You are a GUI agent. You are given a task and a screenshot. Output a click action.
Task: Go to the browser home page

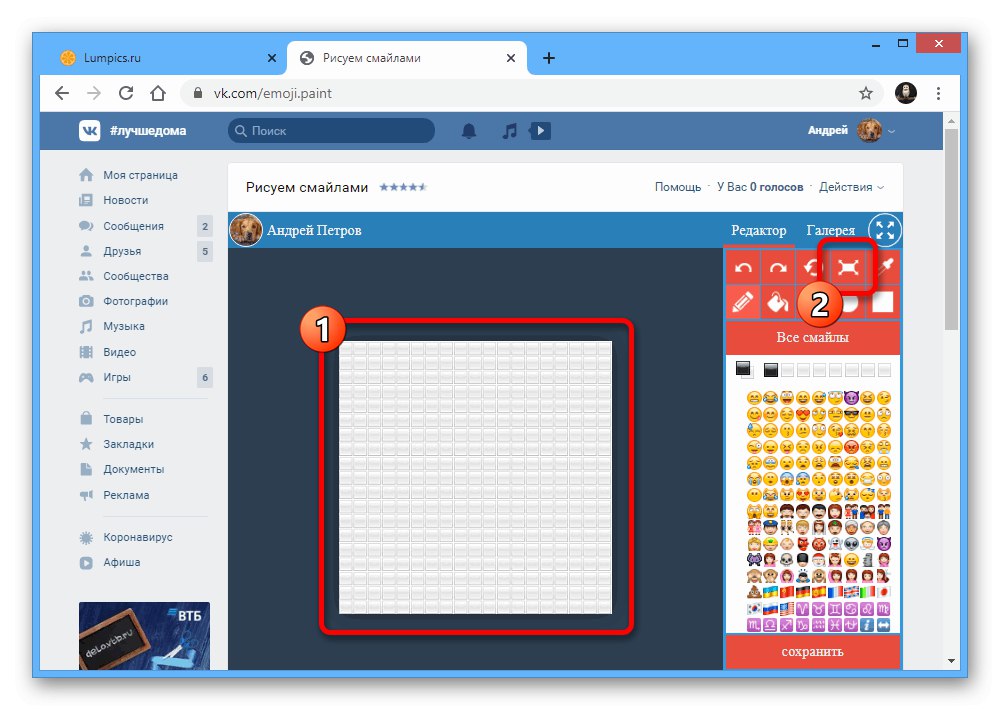pyautogui.click(x=158, y=93)
